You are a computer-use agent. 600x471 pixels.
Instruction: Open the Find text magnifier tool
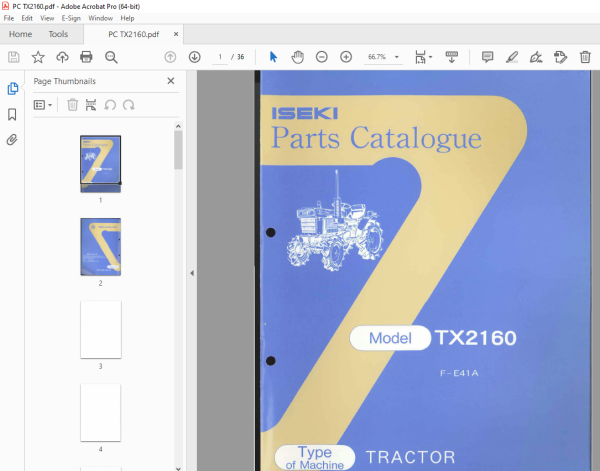point(111,57)
